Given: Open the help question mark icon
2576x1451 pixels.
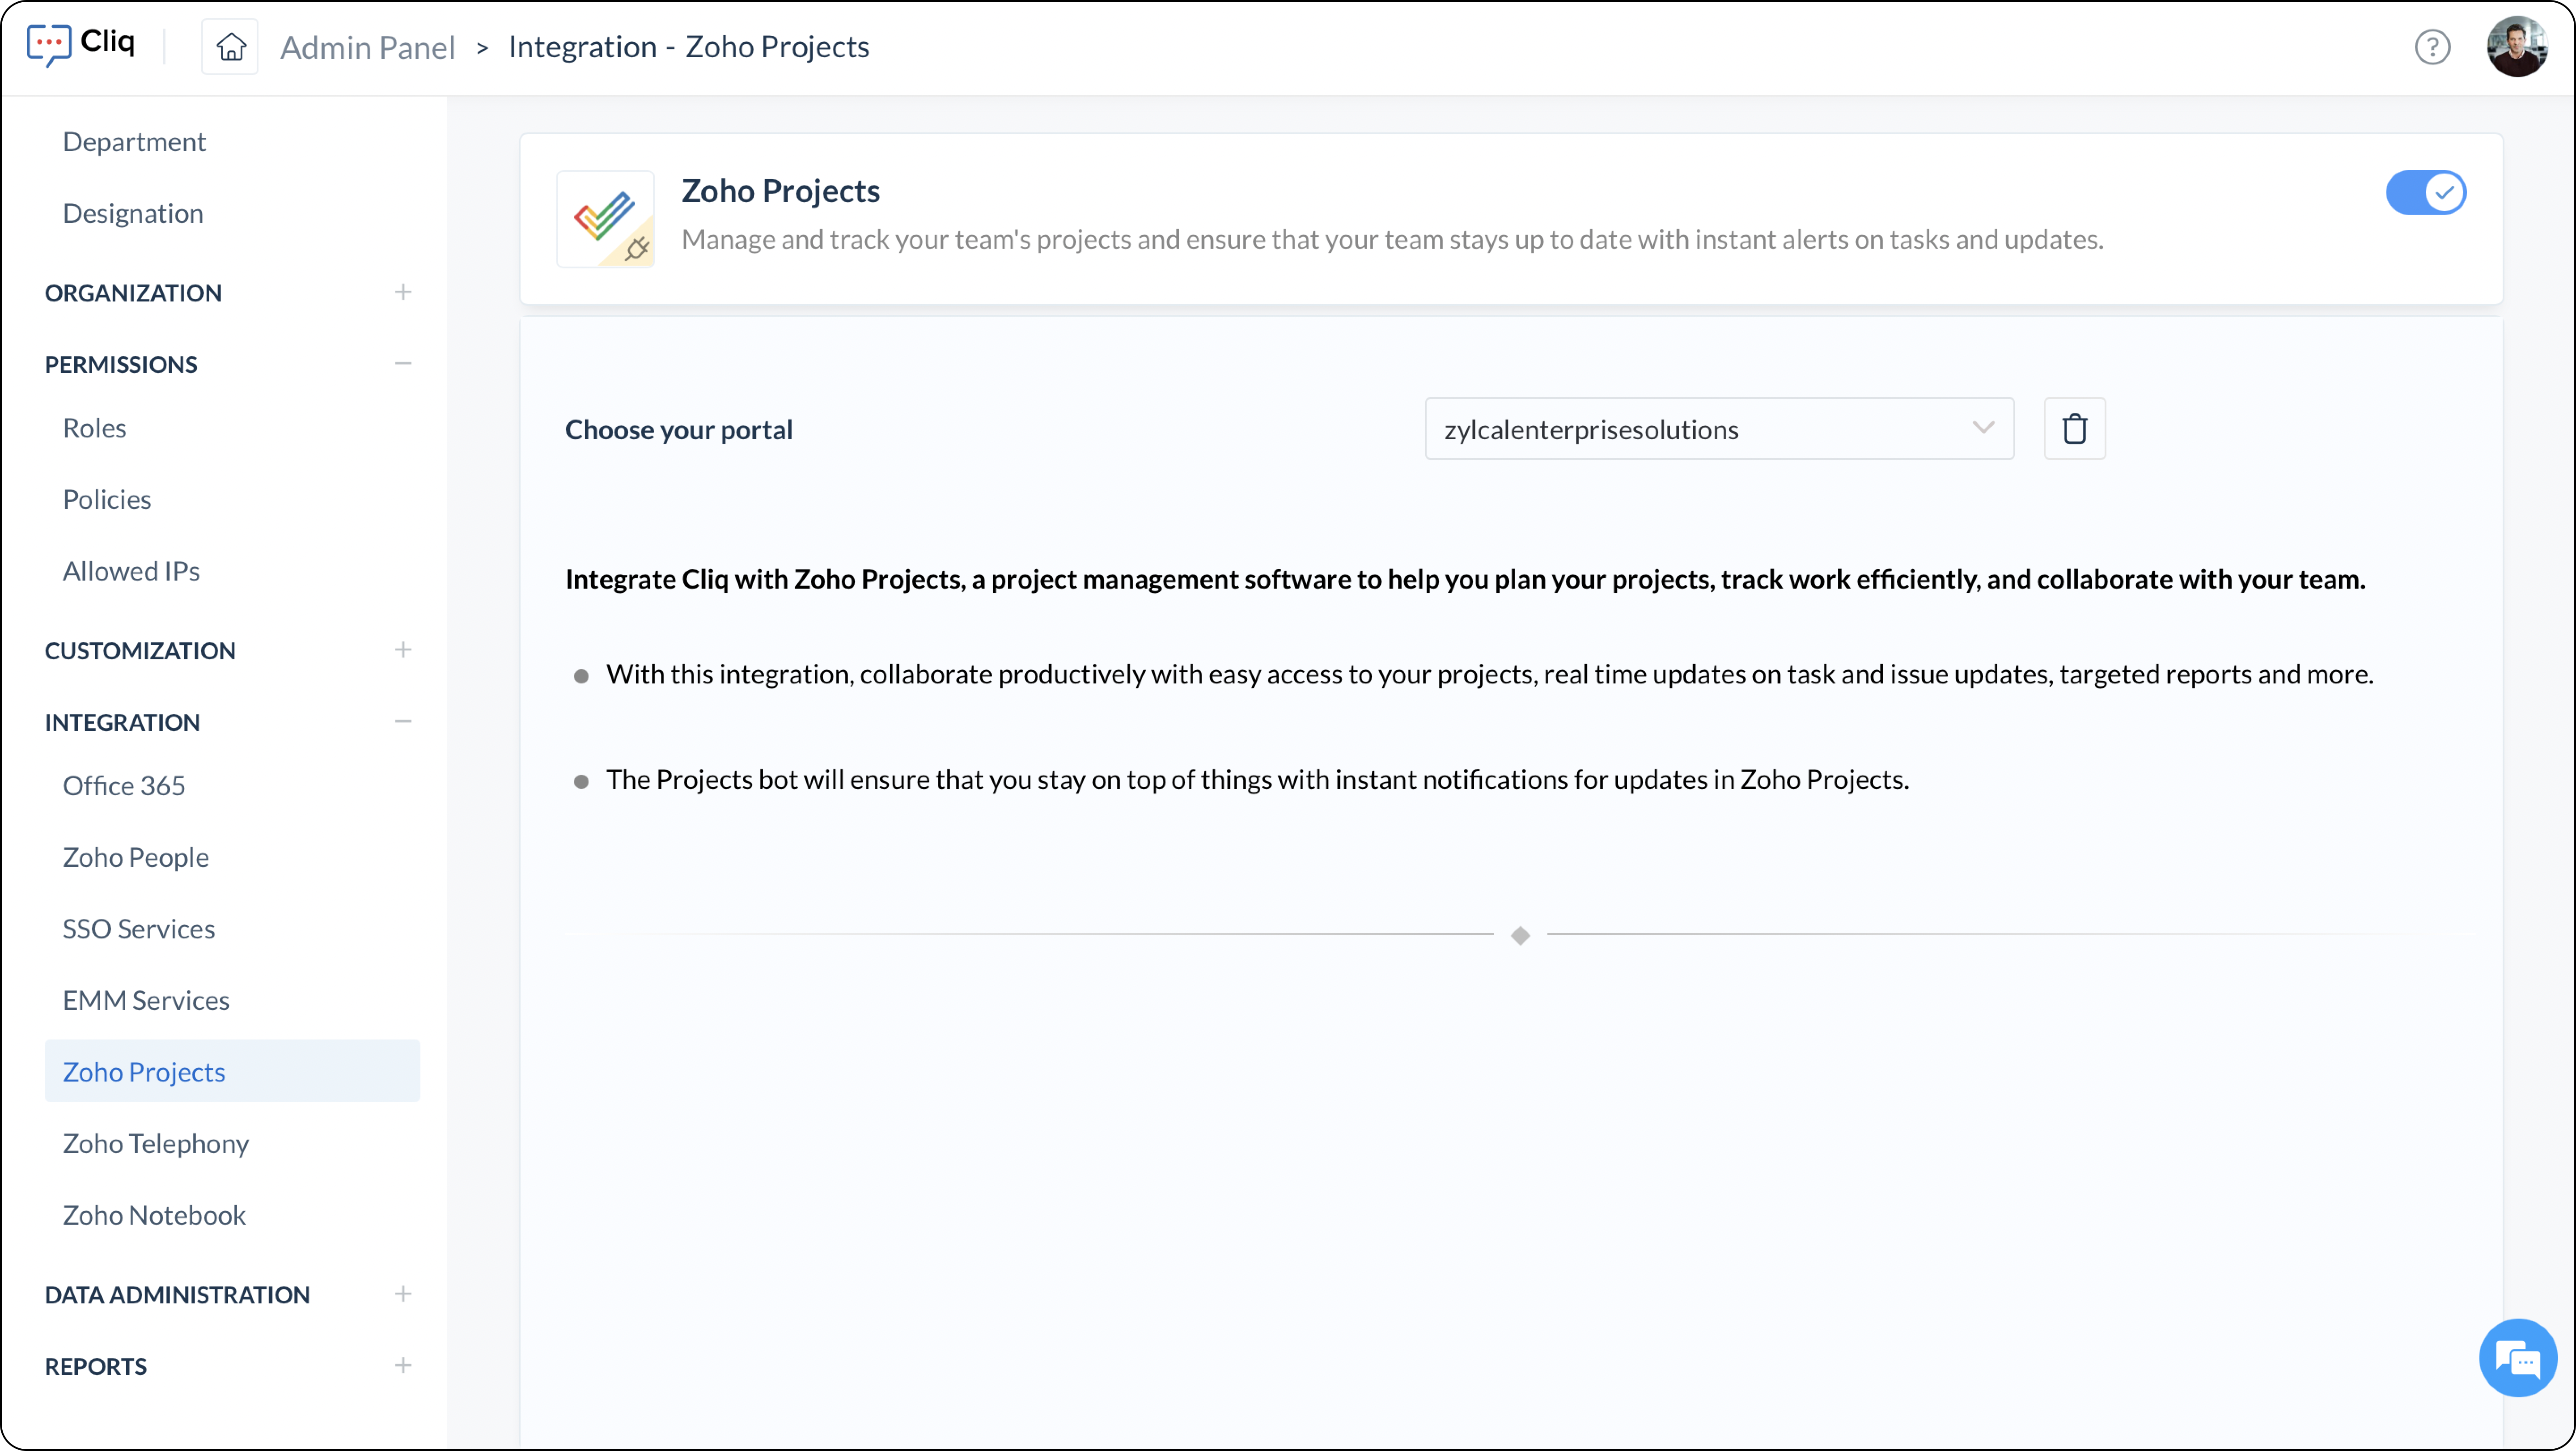Looking at the screenshot, I should [x=2432, y=47].
